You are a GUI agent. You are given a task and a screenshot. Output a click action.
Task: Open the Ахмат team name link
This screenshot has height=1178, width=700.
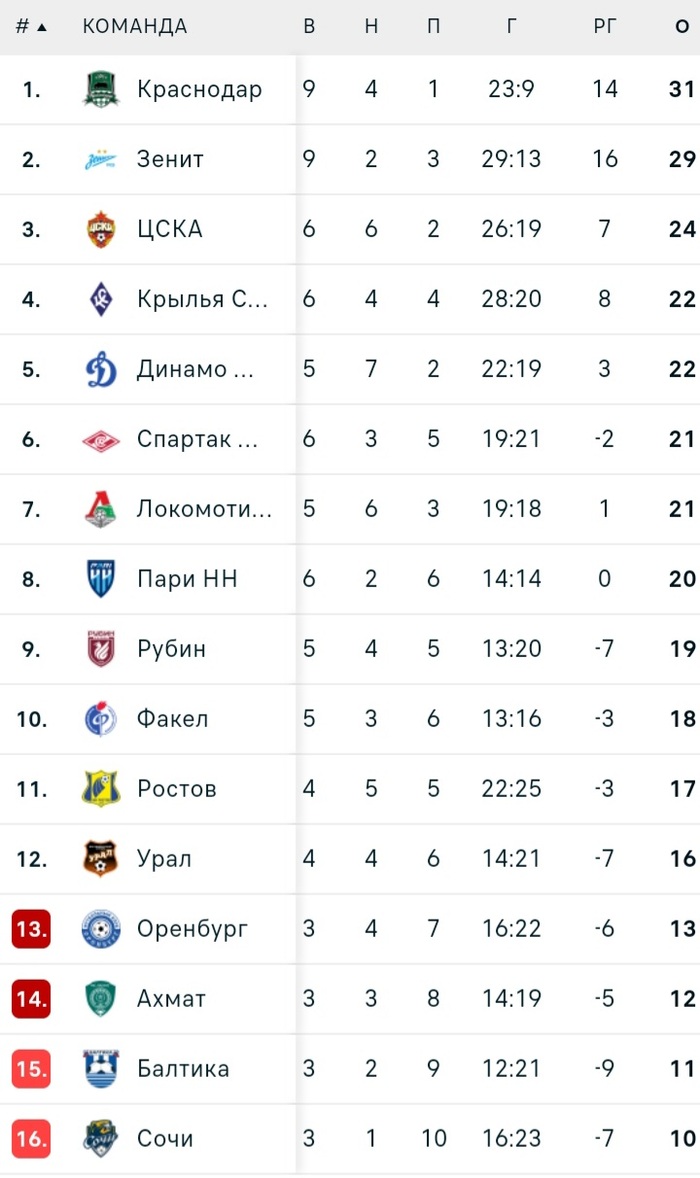click(172, 999)
